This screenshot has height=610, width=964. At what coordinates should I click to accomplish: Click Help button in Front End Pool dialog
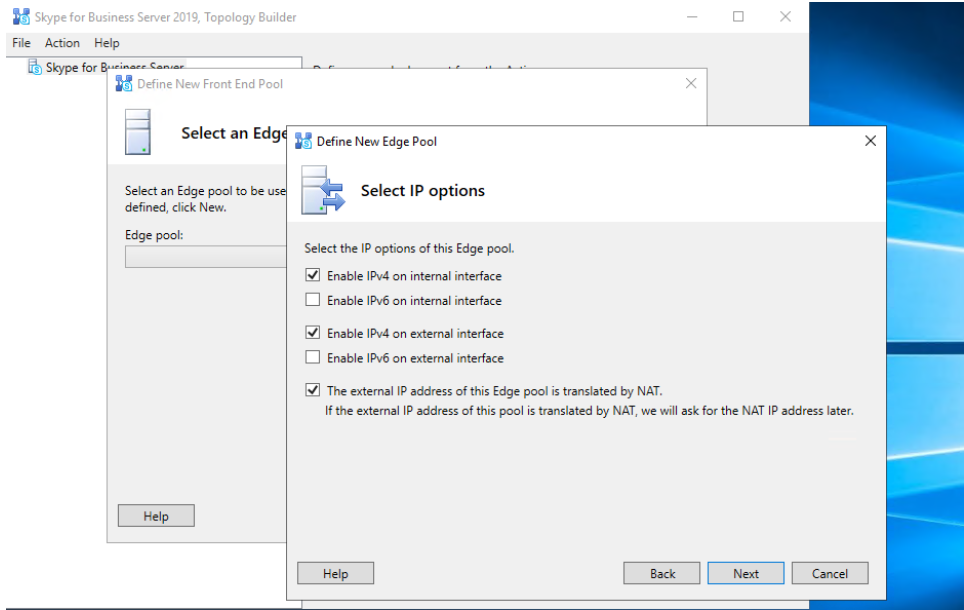point(155,516)
